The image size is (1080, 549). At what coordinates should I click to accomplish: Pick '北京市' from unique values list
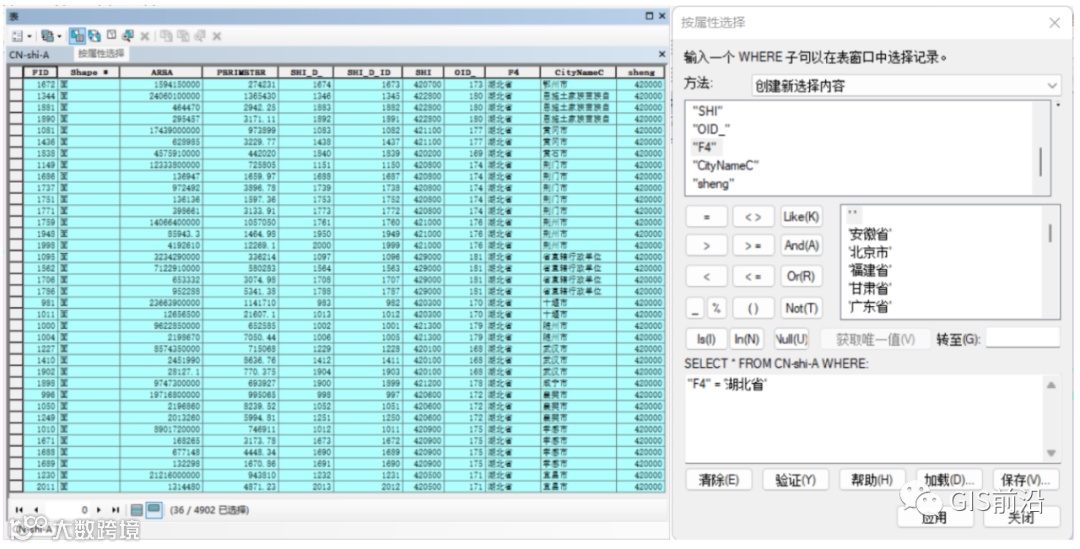[x=870, y=252]
